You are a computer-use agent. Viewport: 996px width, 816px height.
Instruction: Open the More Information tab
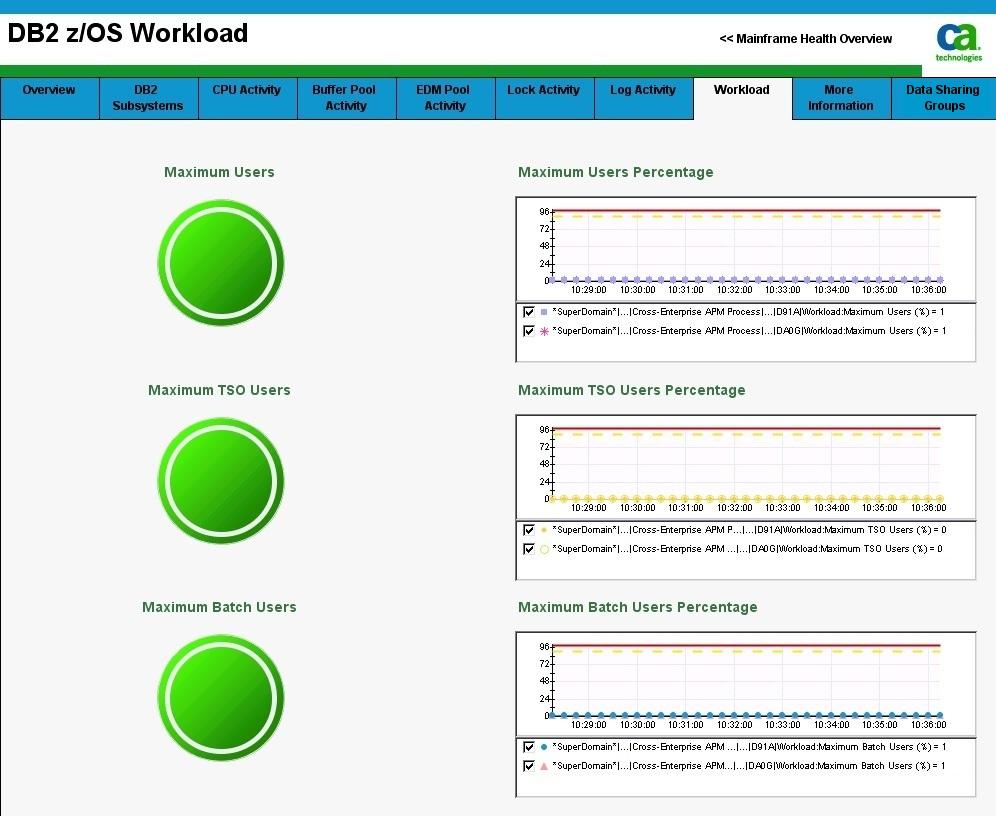click(x=842, y=98)
